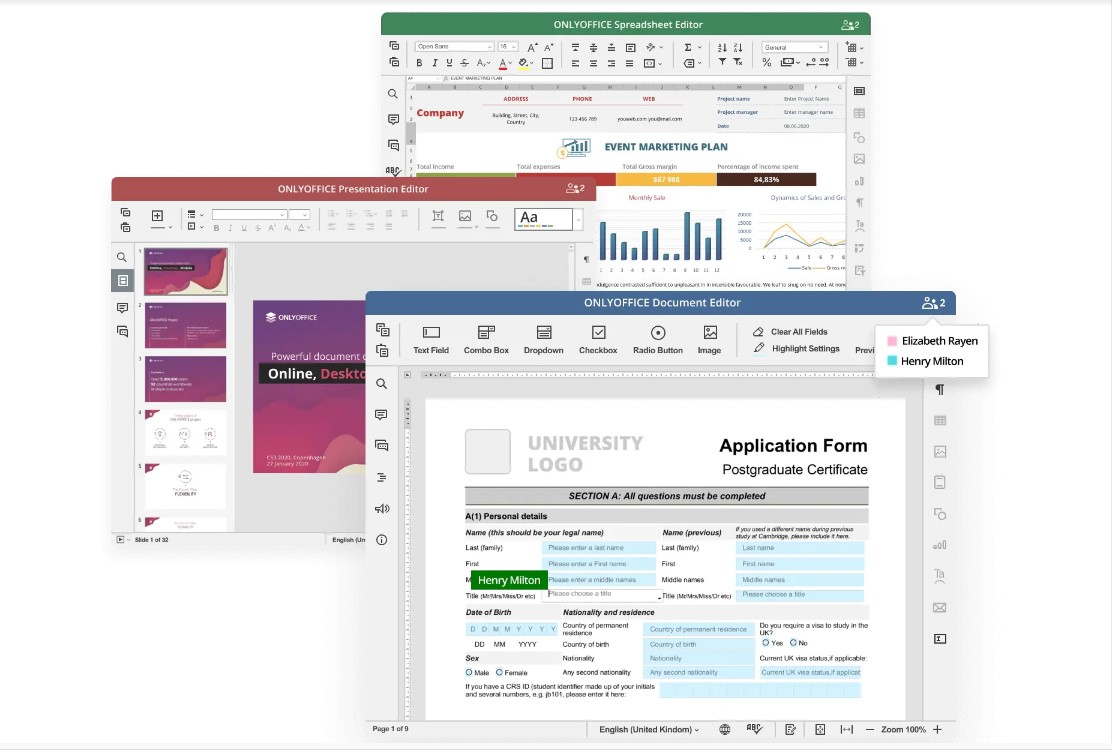Insert an Image form field
The height and width of the screenshot is (750, 1112).
click(x=709, y=340)
